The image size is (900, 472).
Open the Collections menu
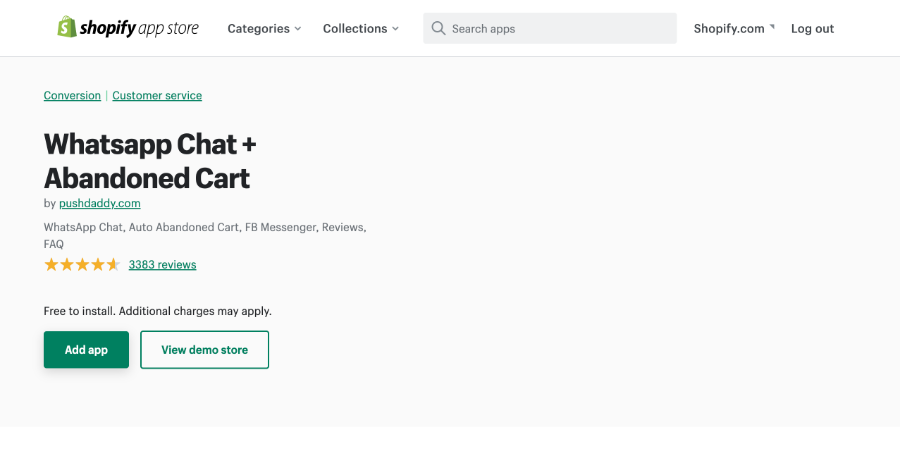[355, 29]
